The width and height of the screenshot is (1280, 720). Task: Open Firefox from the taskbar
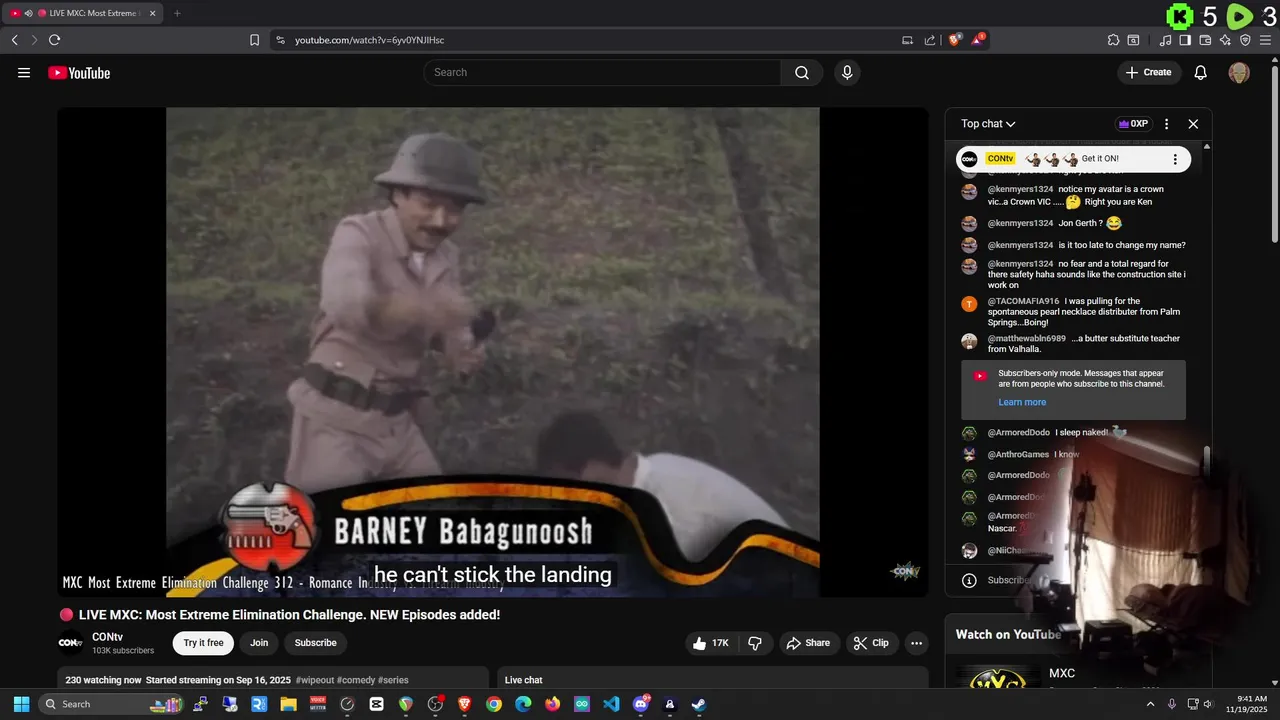[x=552, y=704]
